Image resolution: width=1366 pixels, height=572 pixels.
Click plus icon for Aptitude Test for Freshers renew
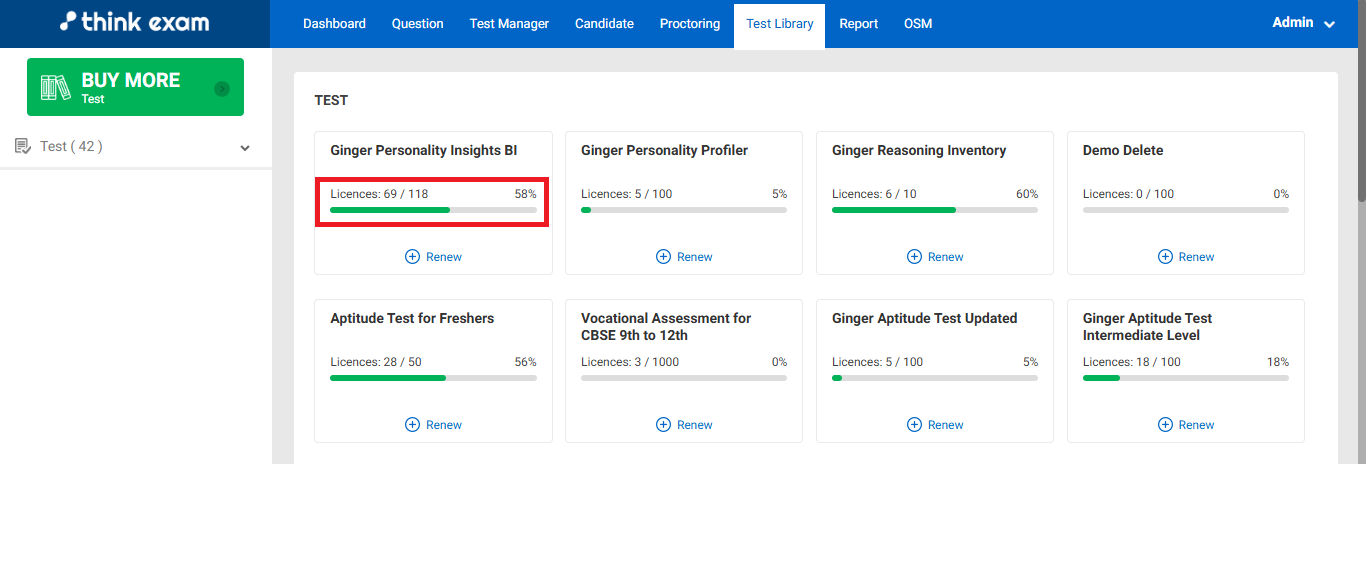412,425
